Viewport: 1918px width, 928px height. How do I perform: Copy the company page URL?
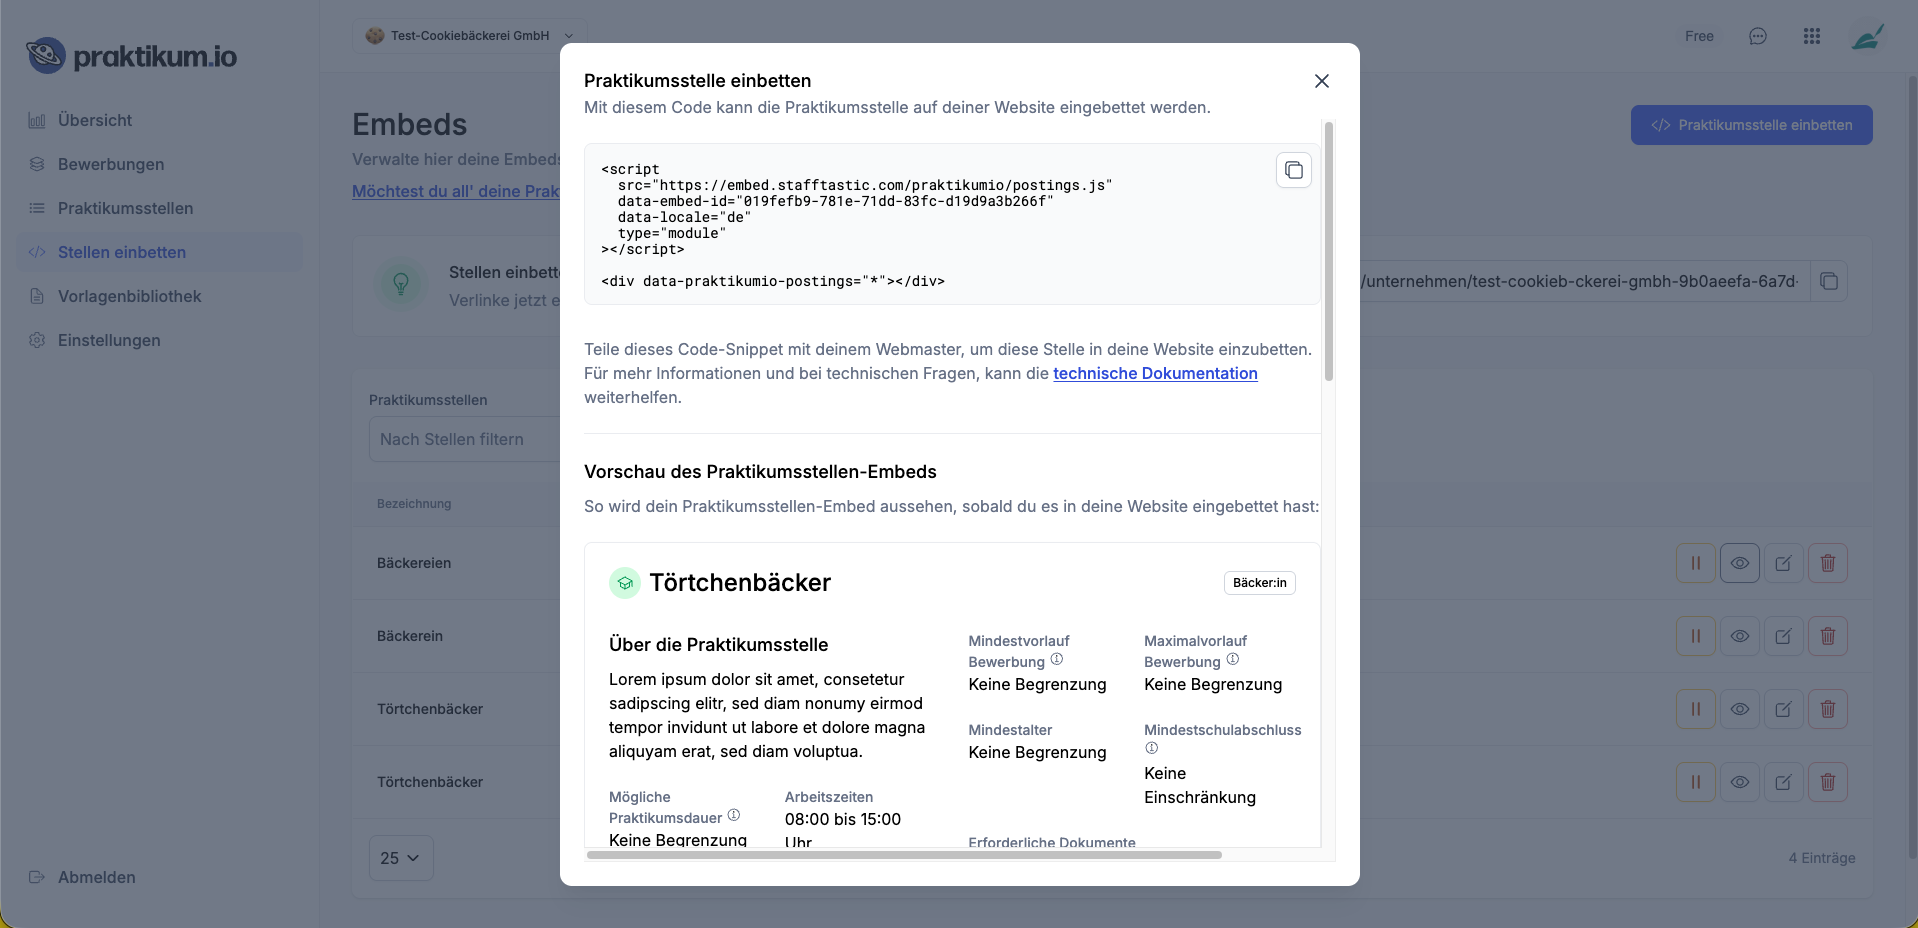[1829, 281]
